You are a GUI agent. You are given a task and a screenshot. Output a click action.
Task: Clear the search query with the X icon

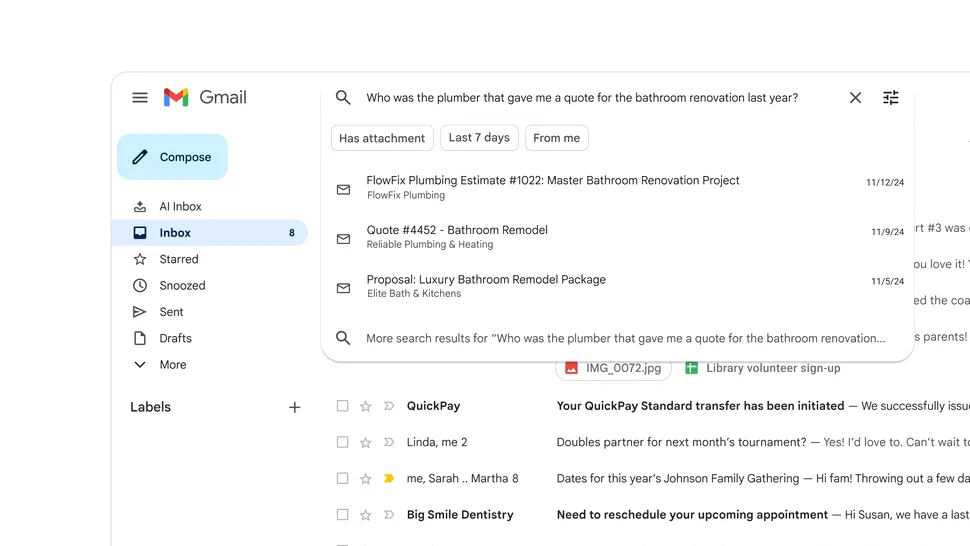tap(855, 97)
